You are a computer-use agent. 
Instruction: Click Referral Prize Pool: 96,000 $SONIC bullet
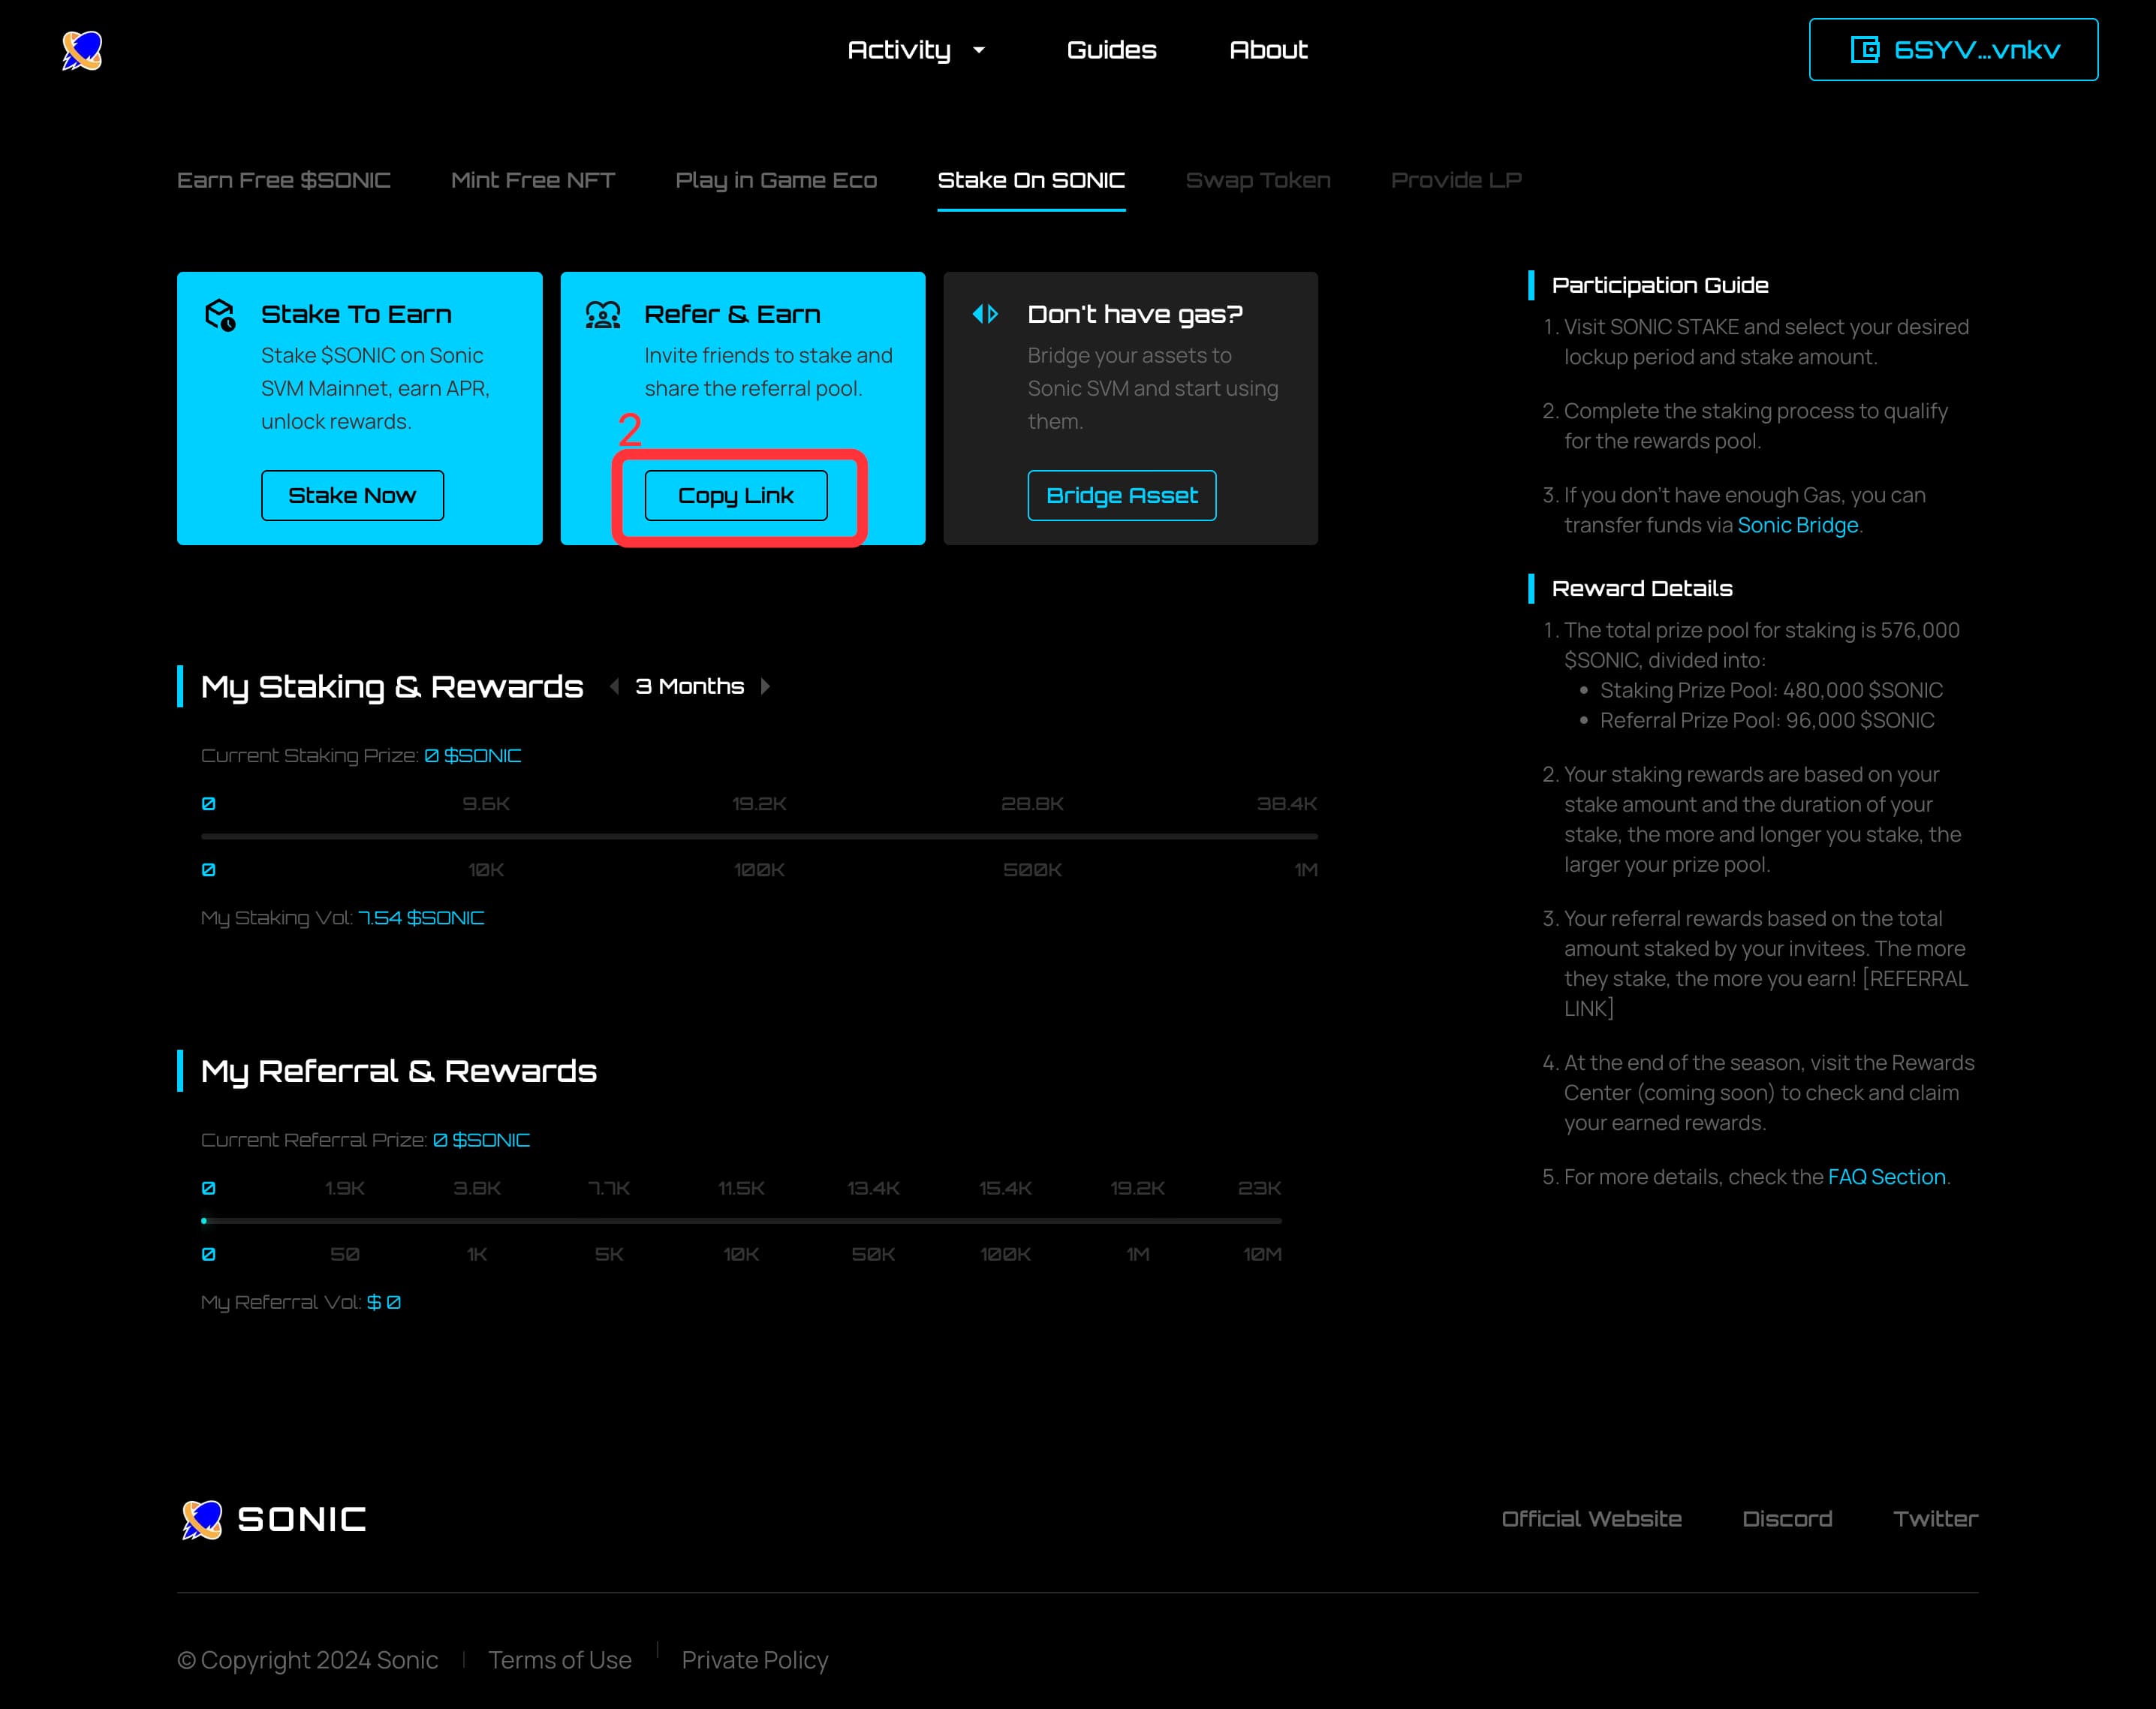point(1767,720)
